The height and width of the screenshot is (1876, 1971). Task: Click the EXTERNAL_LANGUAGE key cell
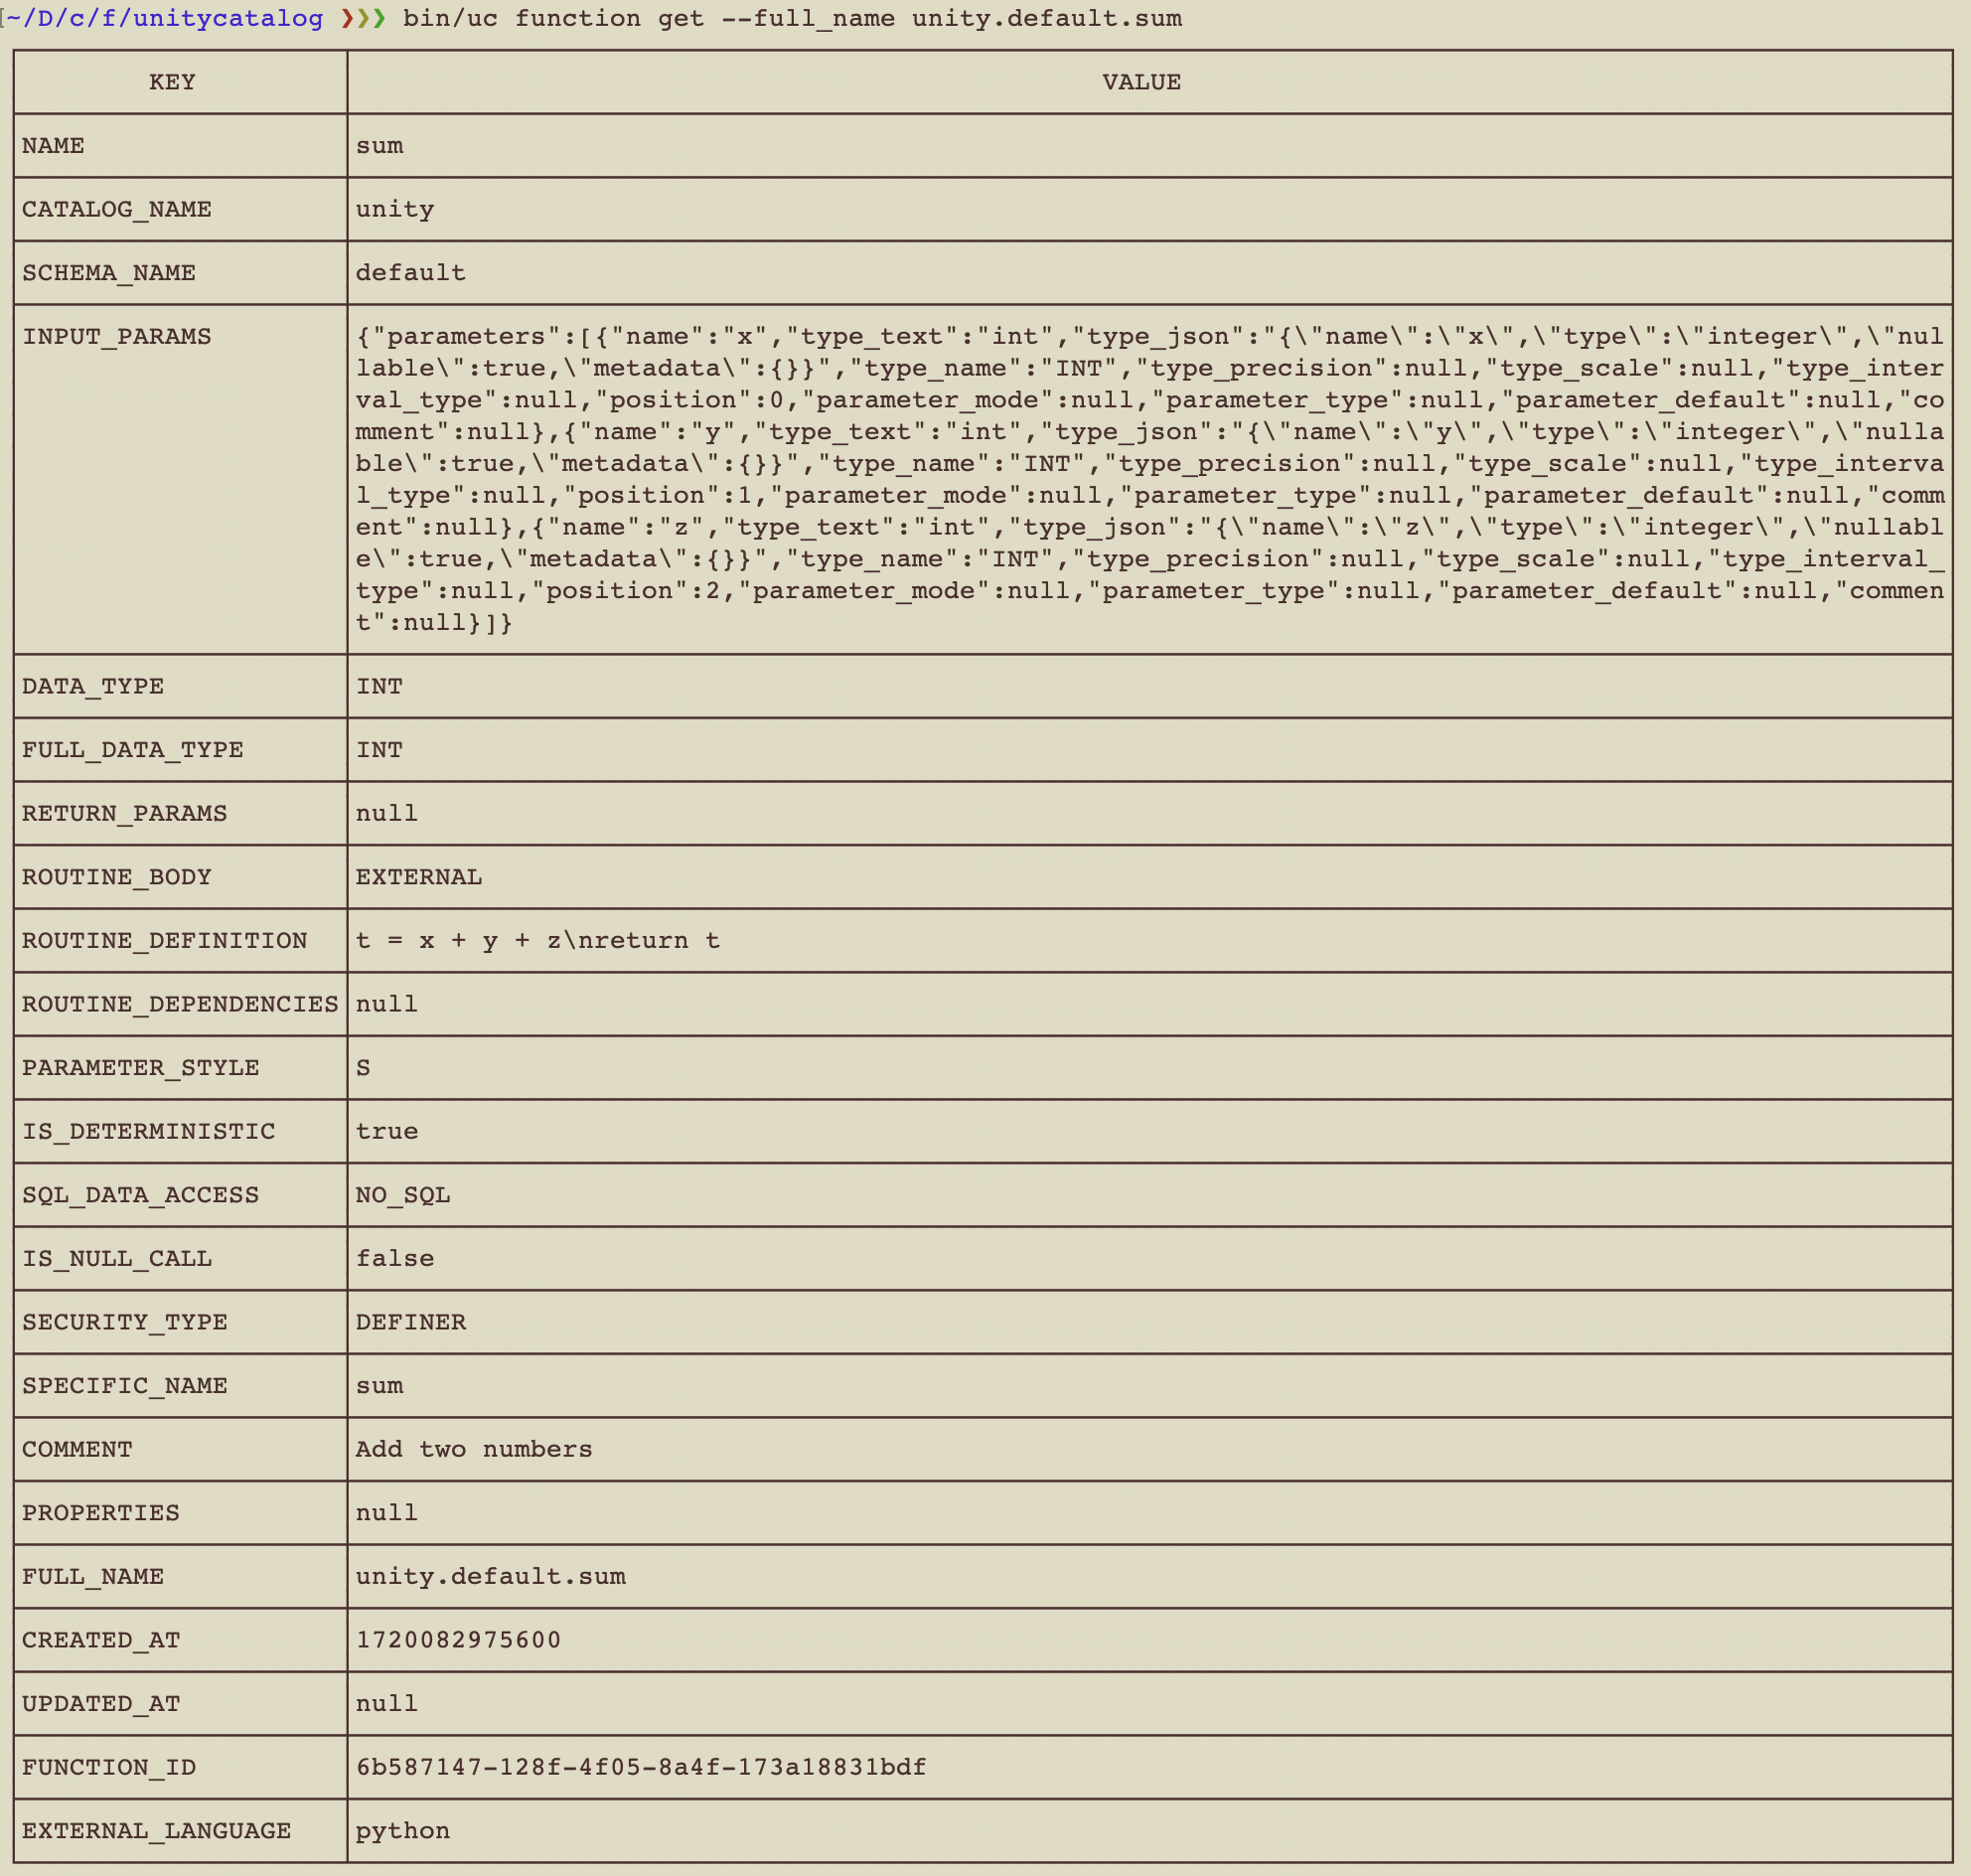[181, 1831]
